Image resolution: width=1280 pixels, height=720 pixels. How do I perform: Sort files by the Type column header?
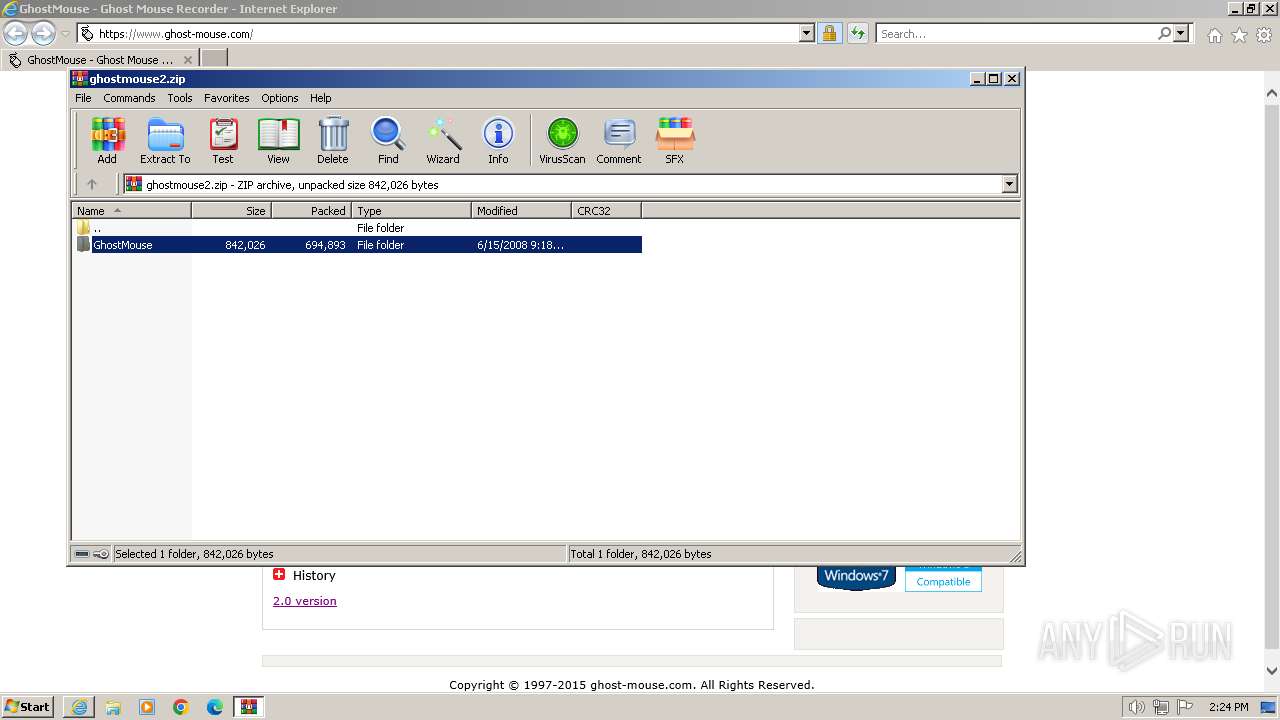click(412, 211)
